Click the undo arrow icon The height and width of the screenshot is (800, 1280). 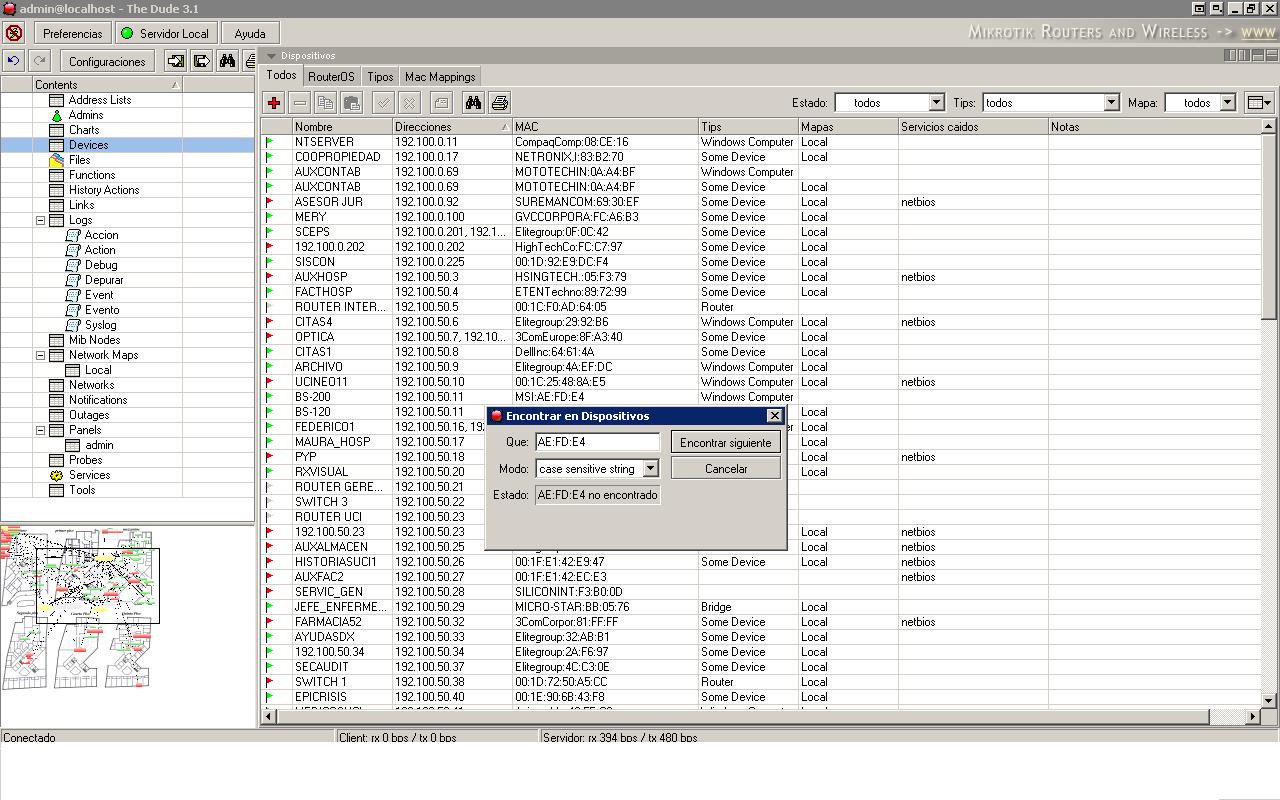[x=13, y=61]
